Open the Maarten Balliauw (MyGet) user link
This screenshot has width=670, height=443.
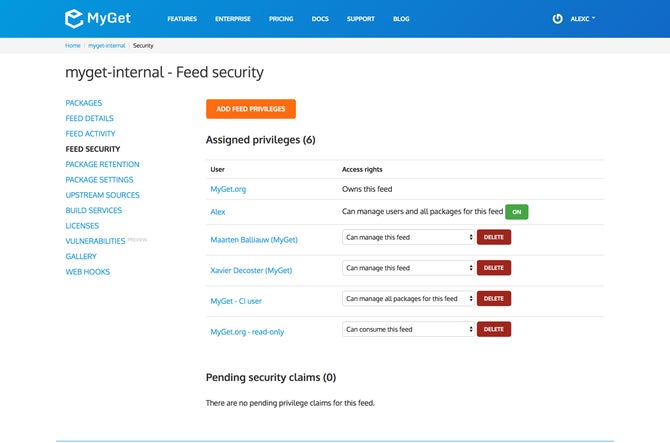pyautogui.click(x=254, y=240)
